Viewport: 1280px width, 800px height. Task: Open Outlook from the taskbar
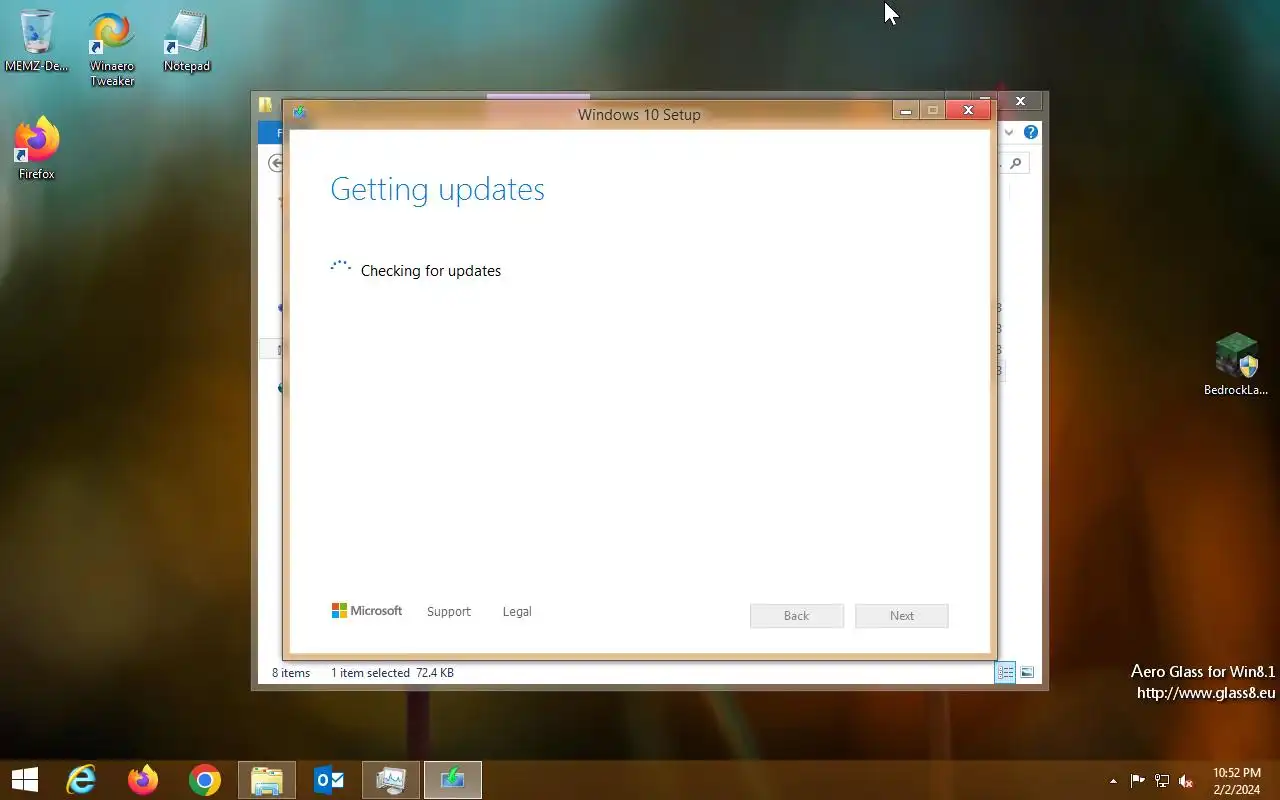pyautogui.click(x=329, y=780)
